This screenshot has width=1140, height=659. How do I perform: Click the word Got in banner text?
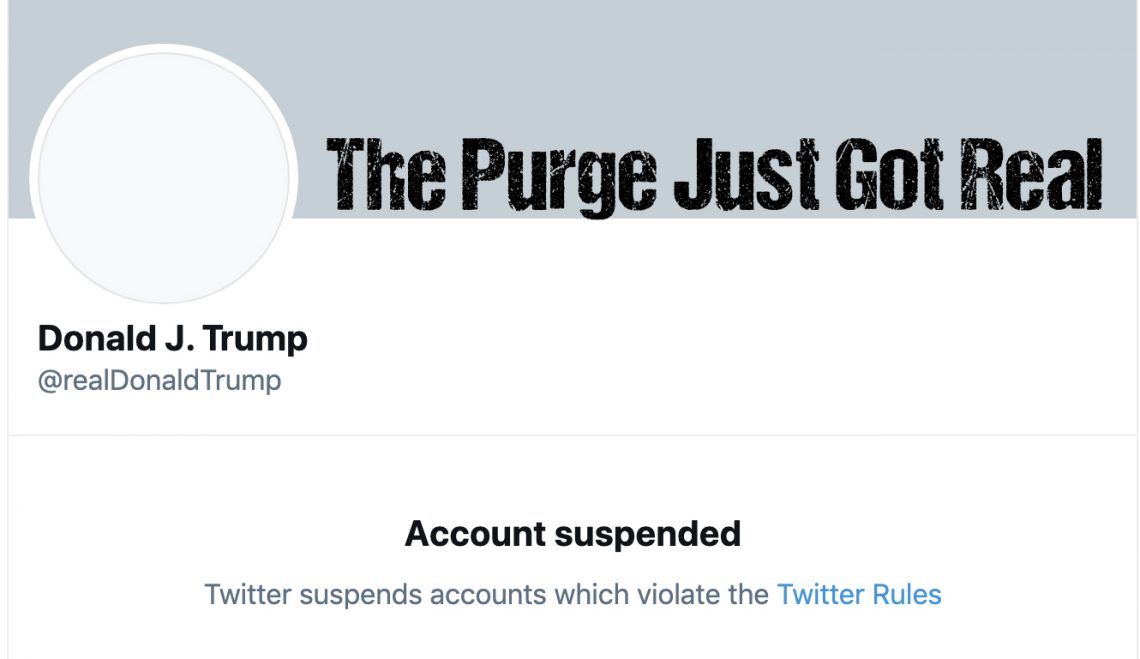click(888, 175)
